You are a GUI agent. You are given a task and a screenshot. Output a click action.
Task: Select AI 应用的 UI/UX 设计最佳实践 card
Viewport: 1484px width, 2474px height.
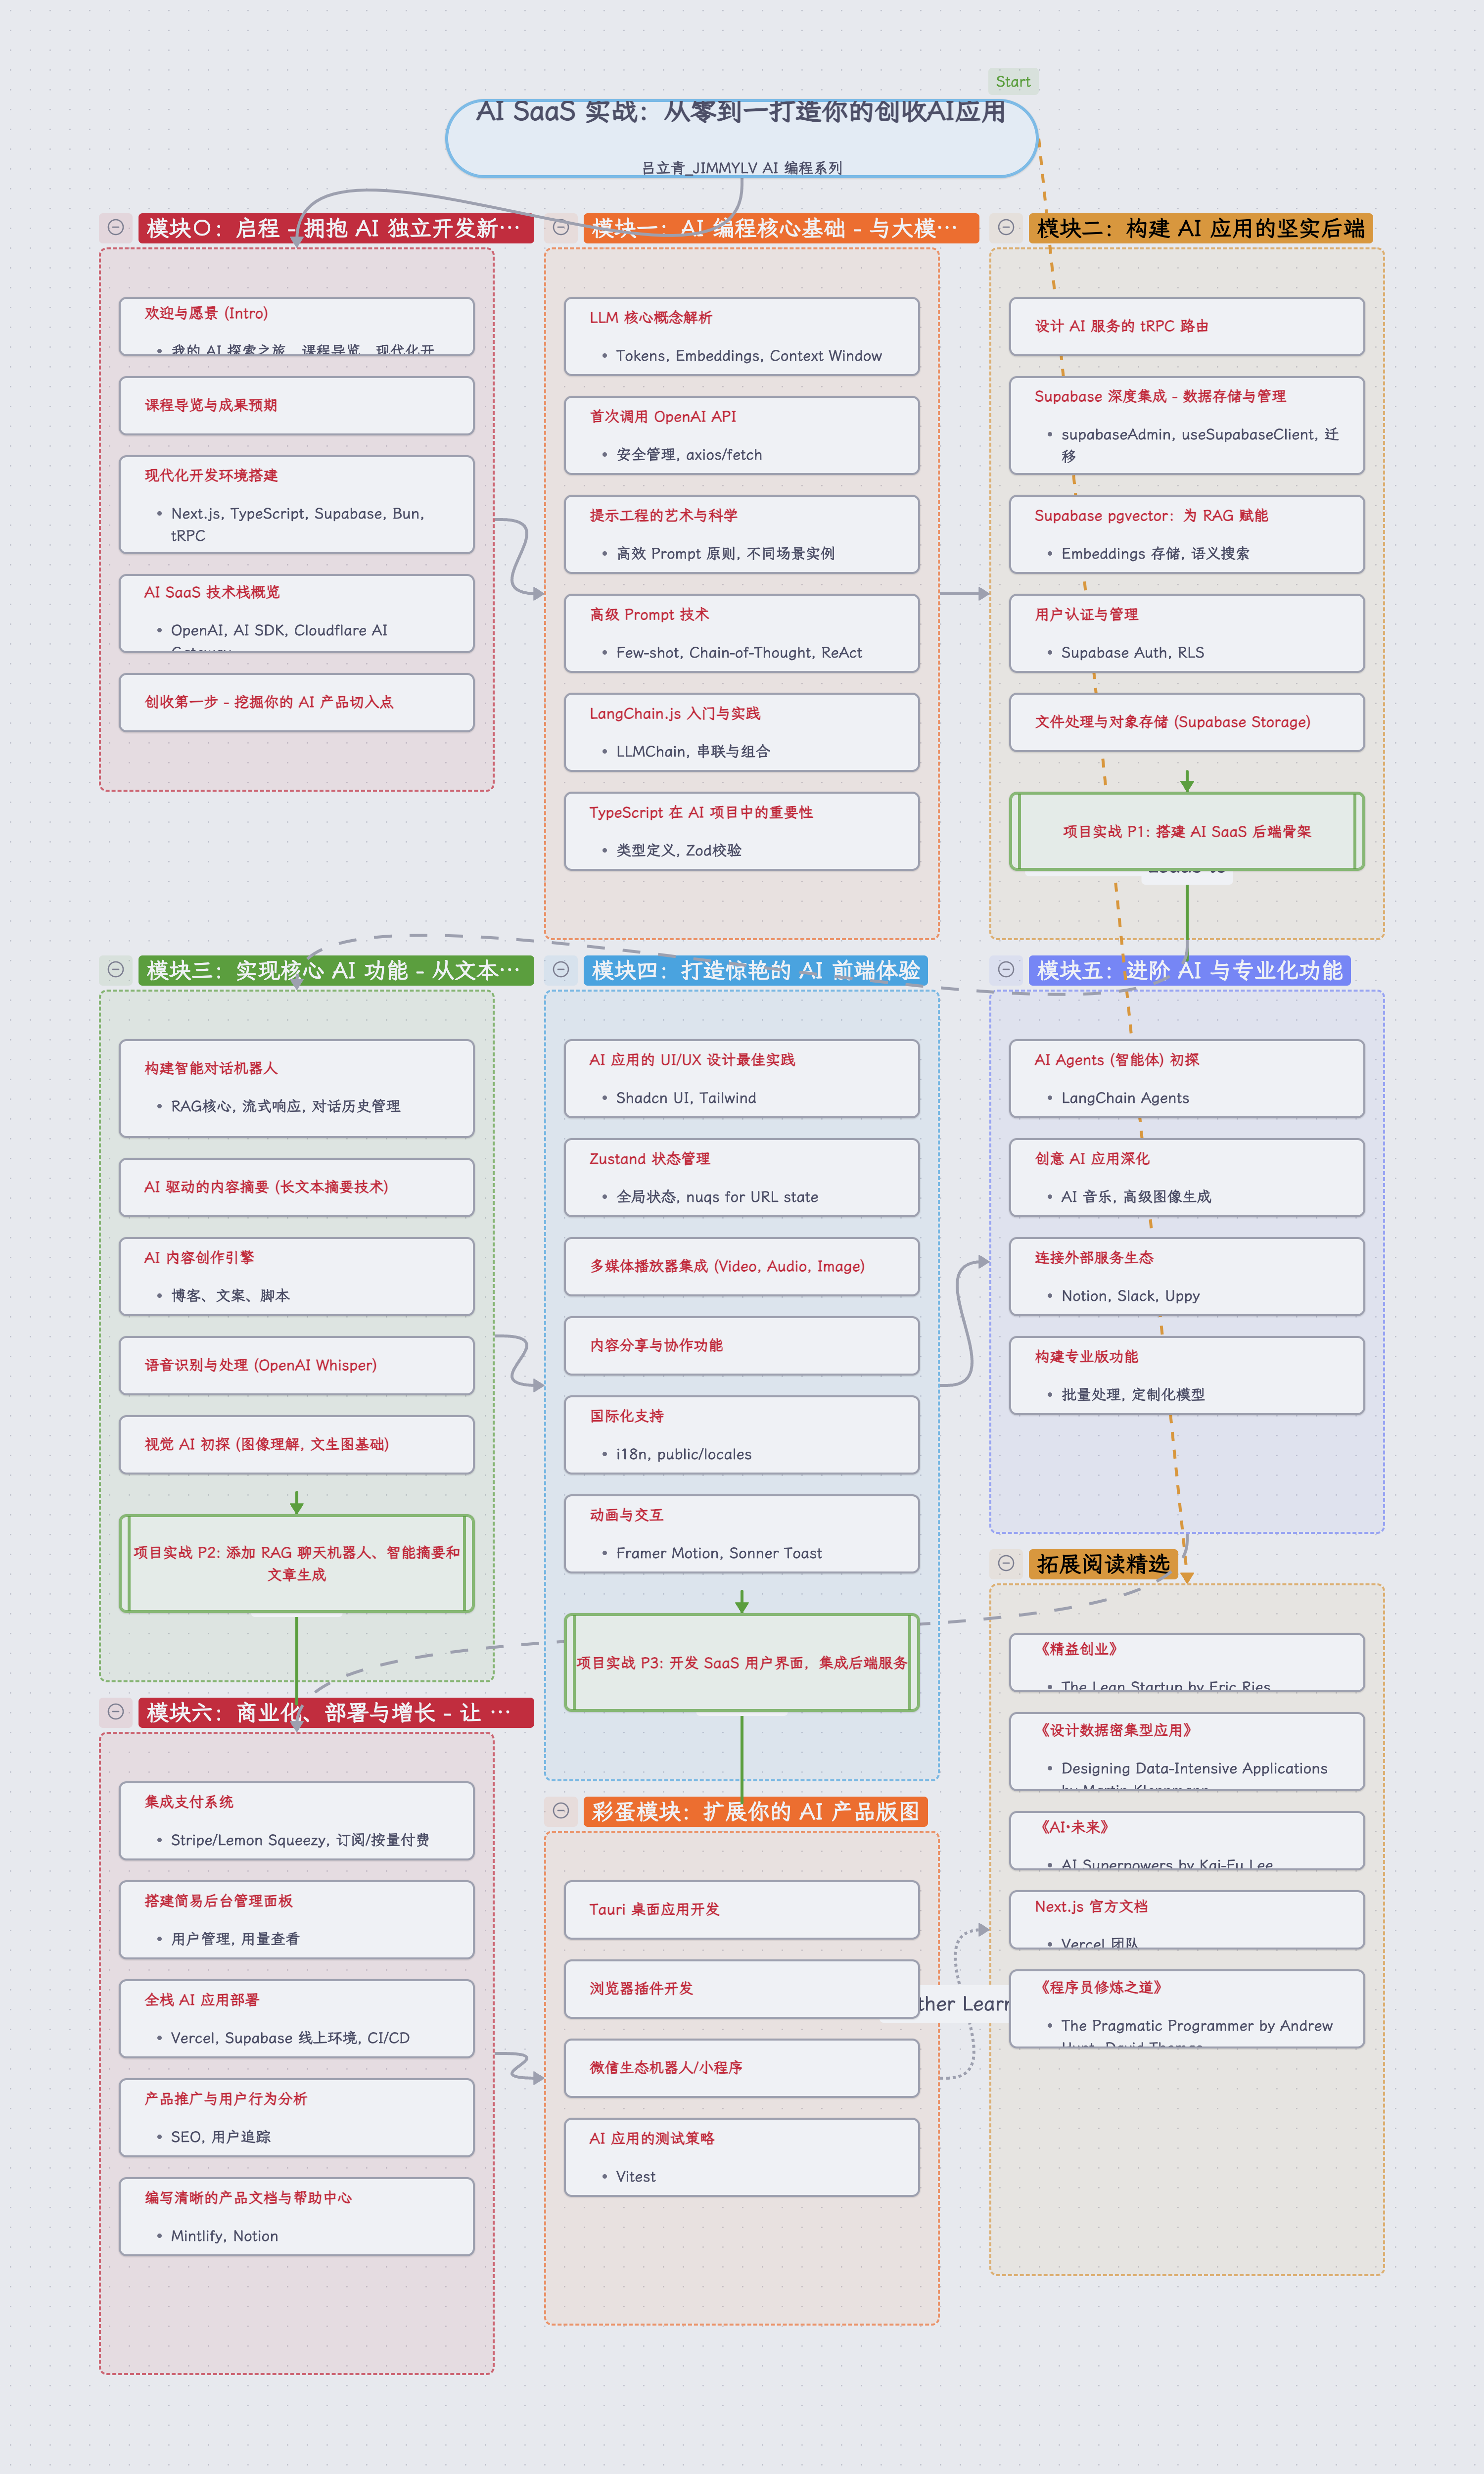[741, 1078]
